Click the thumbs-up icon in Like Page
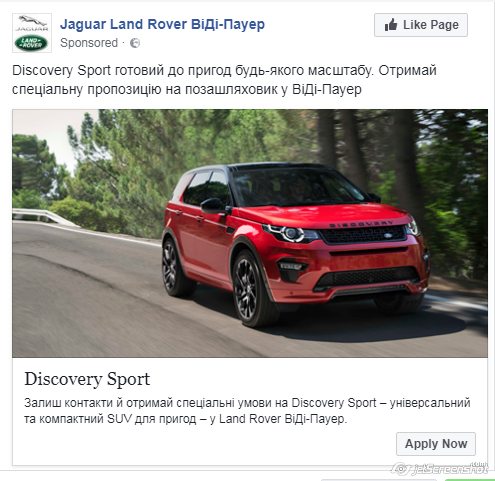Image resolution: width=495 pixels, height=481 pixels. [x=391, y=25]
